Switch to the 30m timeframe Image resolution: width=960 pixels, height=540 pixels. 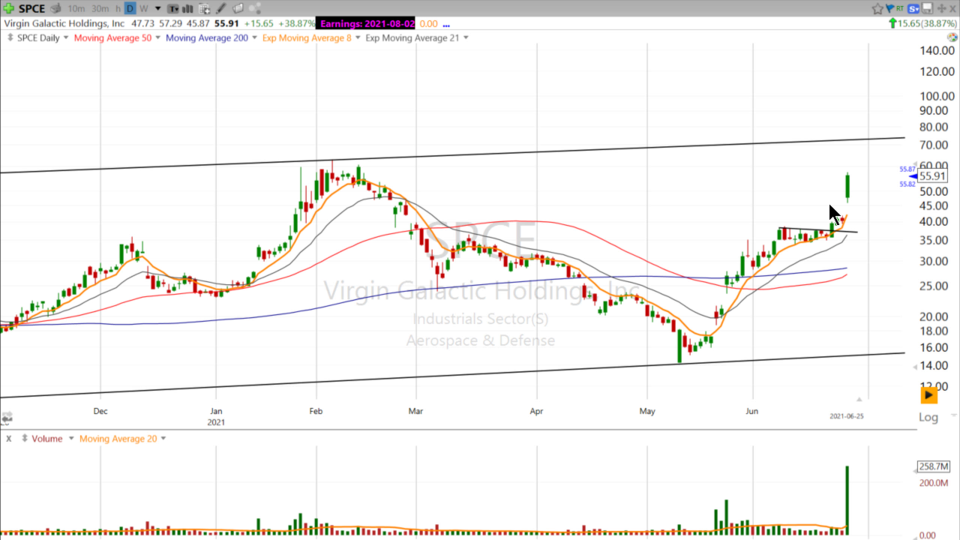tap(100, 9)
